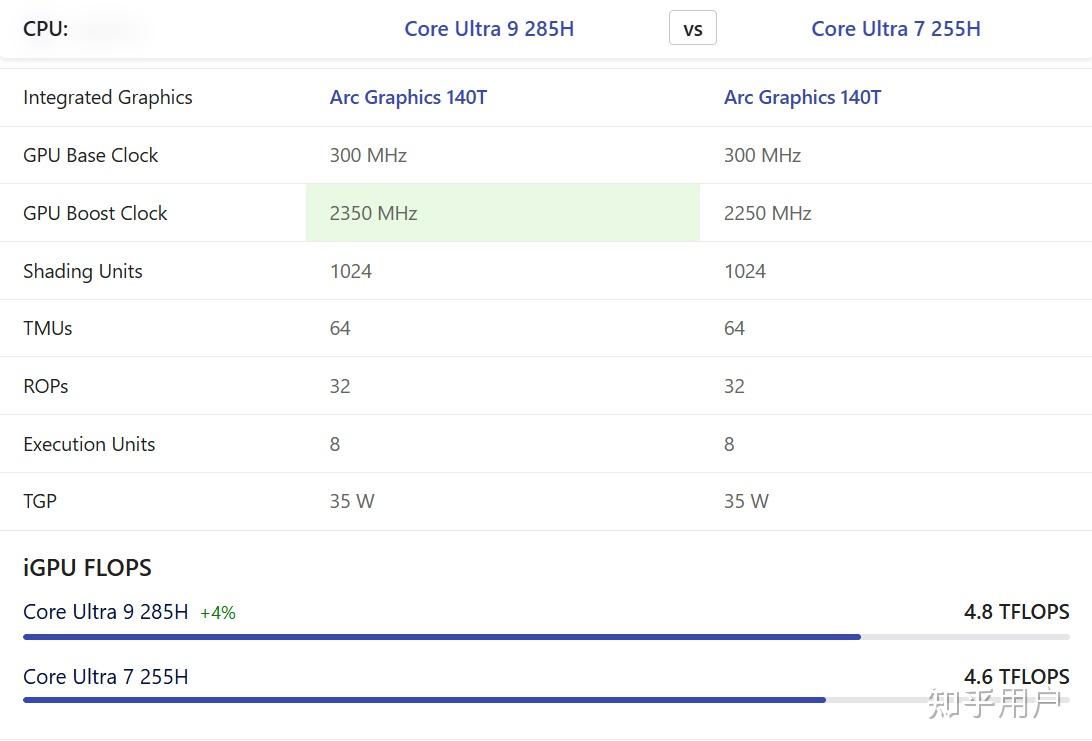
Task: Click the Shading Units row label
Action: (x=82, y=271)
